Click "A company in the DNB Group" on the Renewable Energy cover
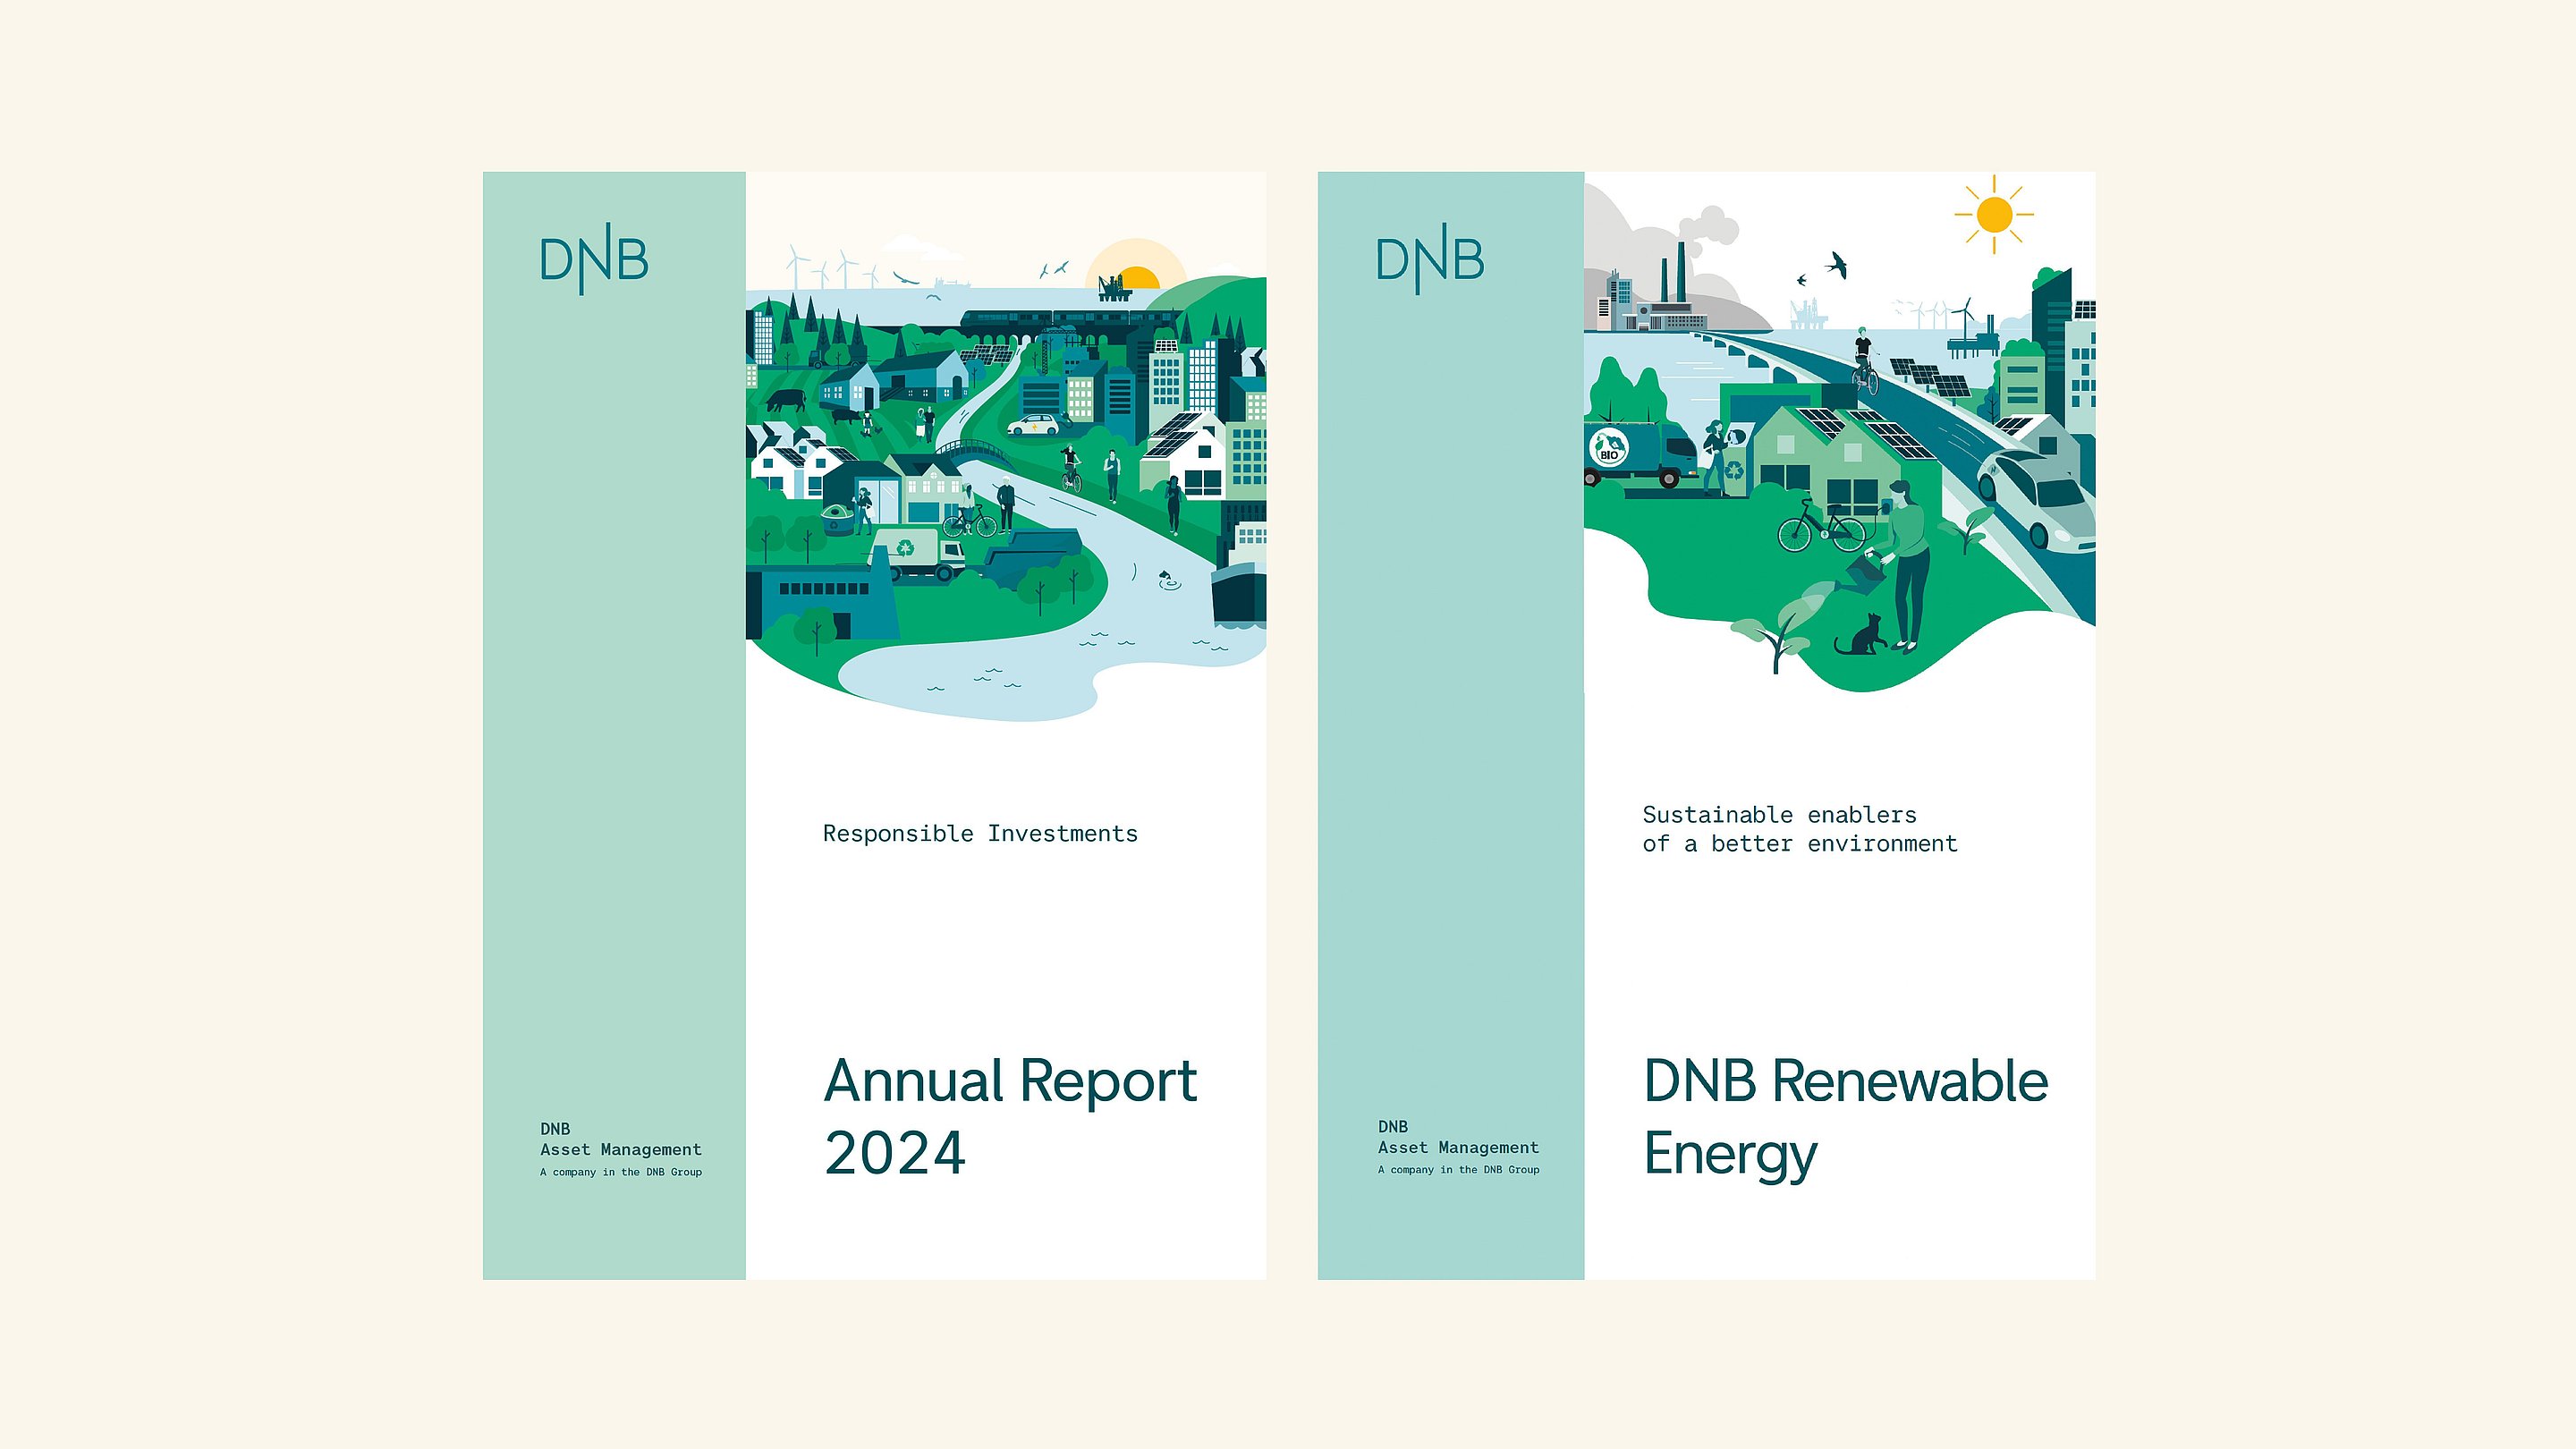2576x1449 pixels. 1458,1170
